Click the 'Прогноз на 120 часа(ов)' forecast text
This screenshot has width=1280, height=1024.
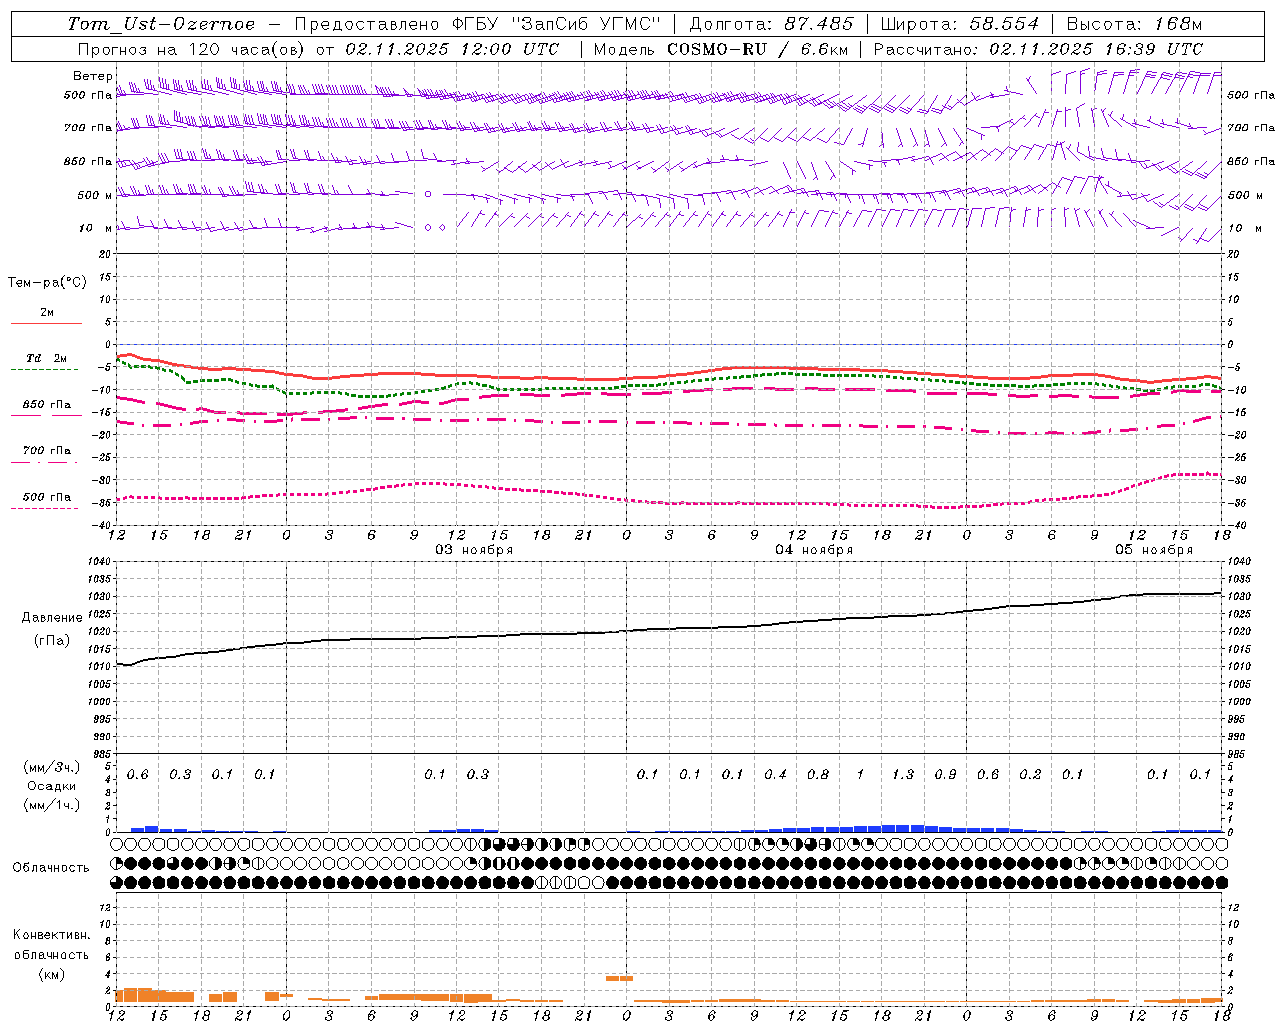pyautogui.click(x=192, y=49)
